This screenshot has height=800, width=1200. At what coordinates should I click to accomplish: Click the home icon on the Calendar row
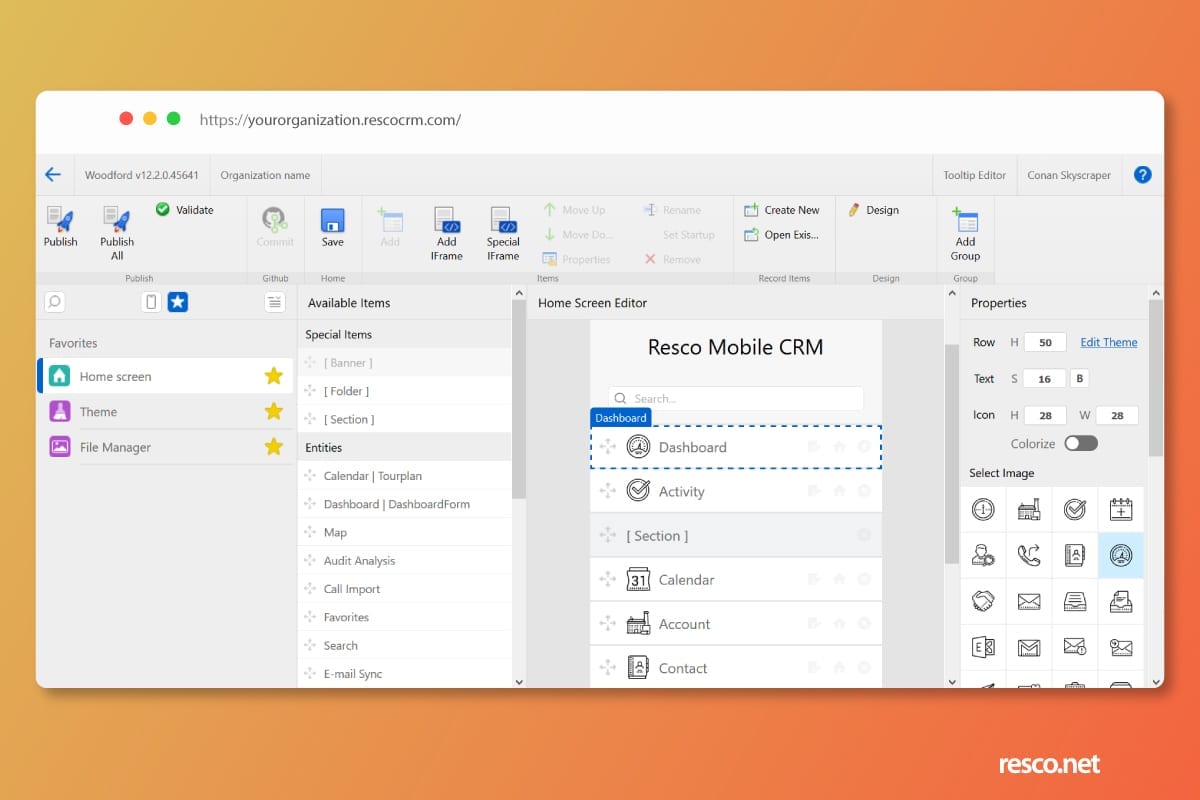click(x=839, y=579)
